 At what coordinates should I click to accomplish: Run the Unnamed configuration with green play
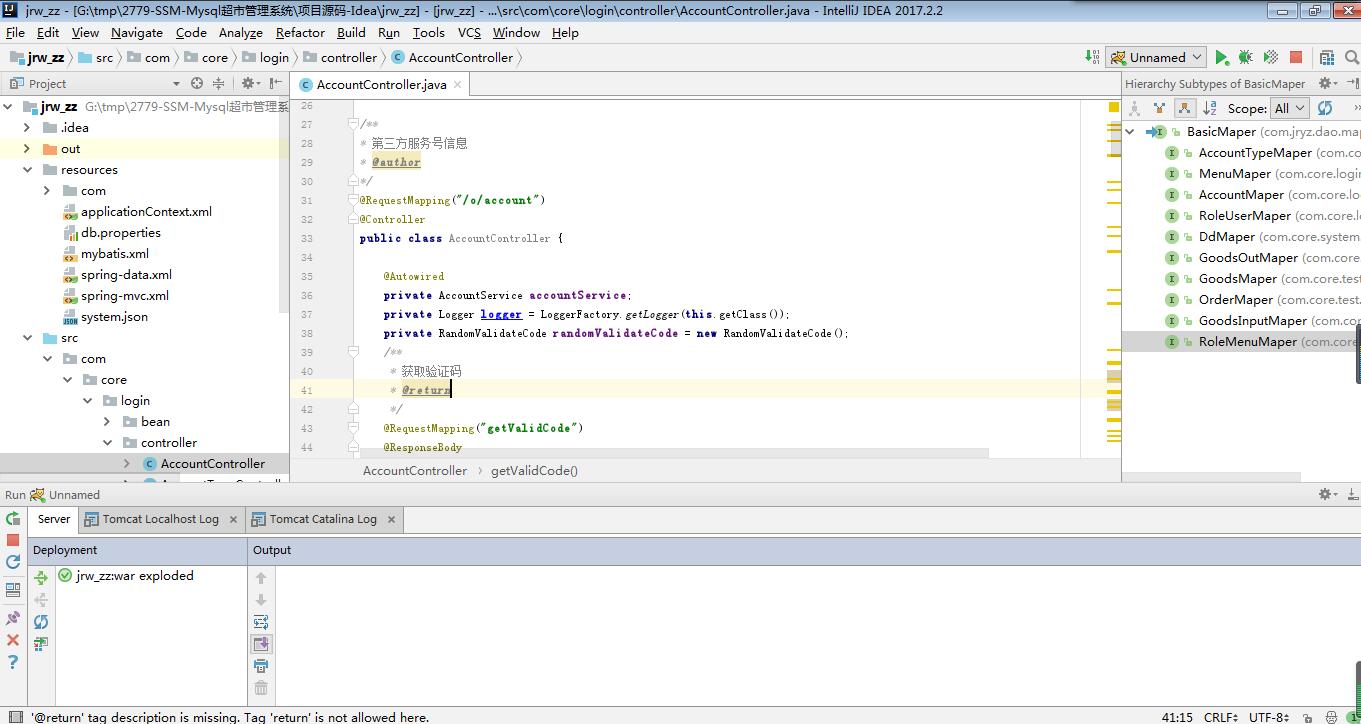coord(1221,58)
